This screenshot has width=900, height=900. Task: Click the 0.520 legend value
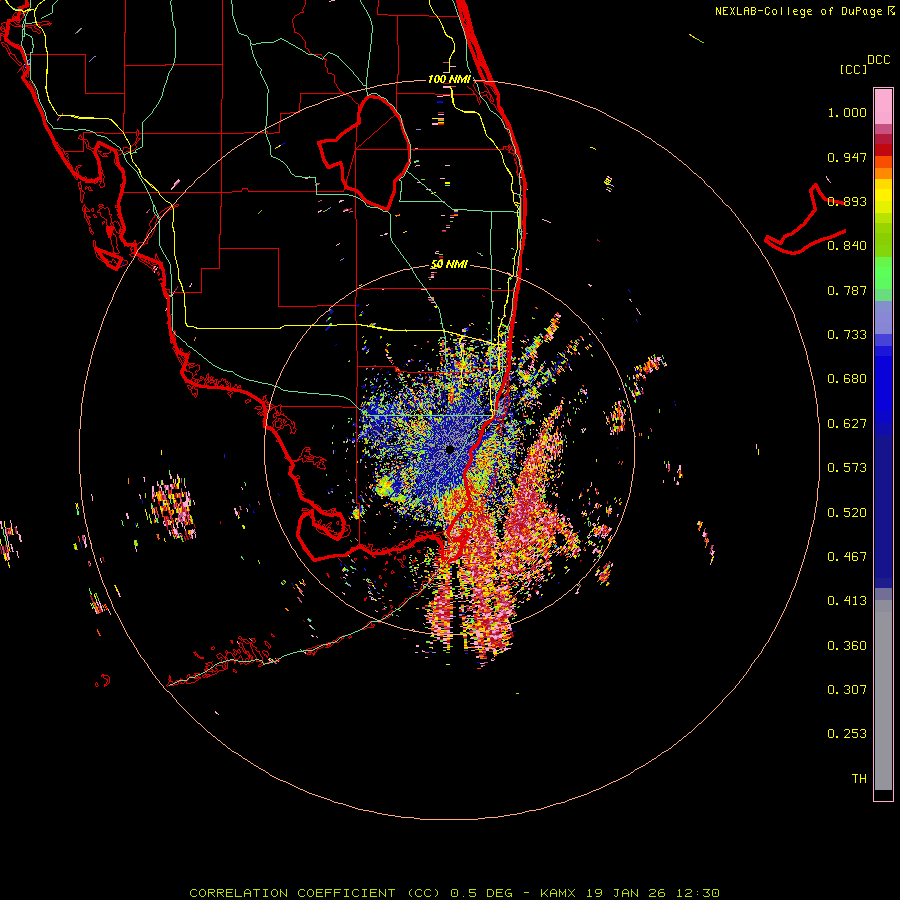(847, 513)
